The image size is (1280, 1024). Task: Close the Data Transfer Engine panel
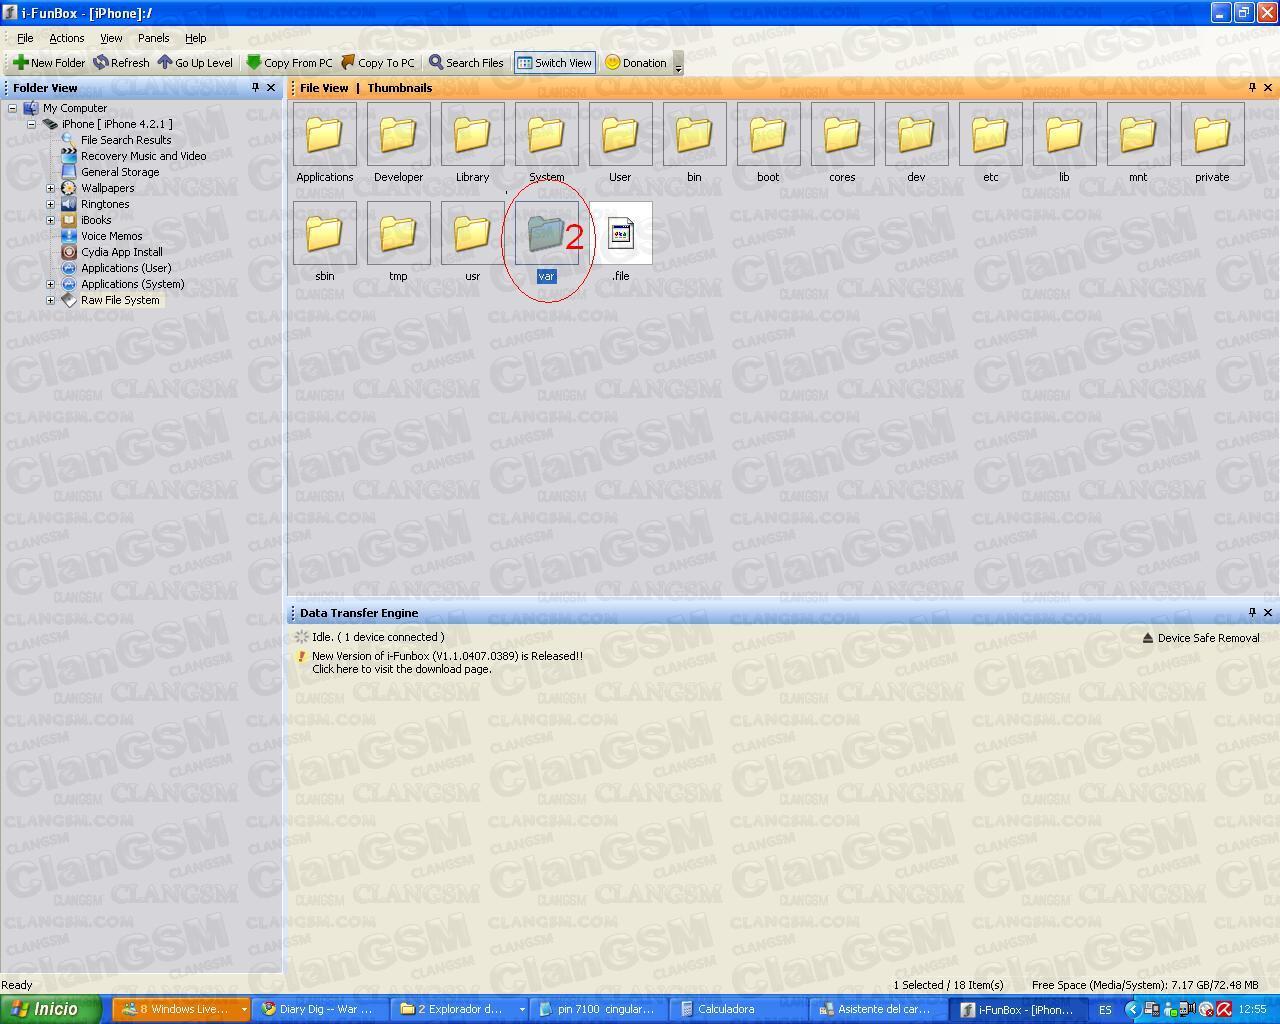pos(1268,613)
